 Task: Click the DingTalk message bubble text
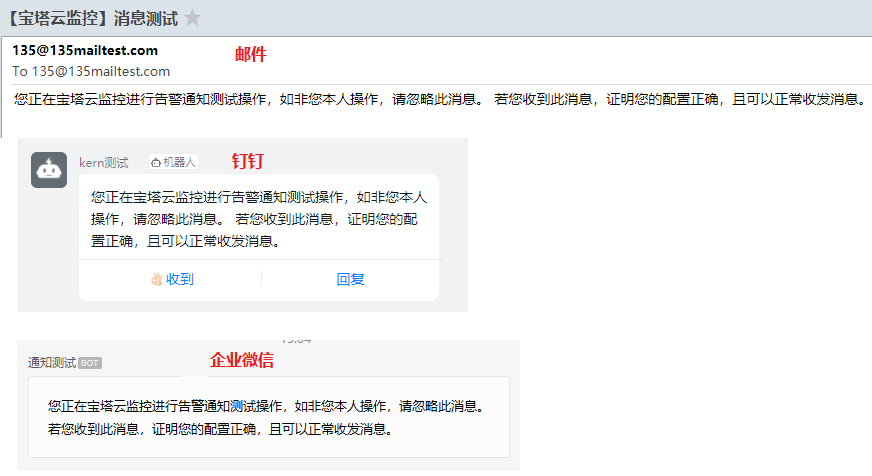click(259, 219)
